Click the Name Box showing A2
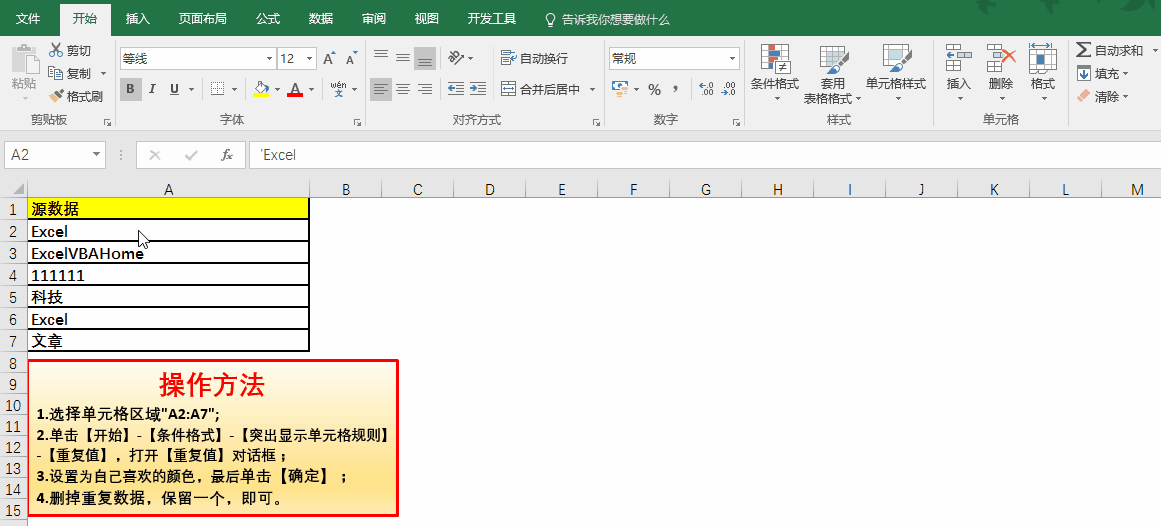Viewport: 1161px width, 526px height. [49, 155]
